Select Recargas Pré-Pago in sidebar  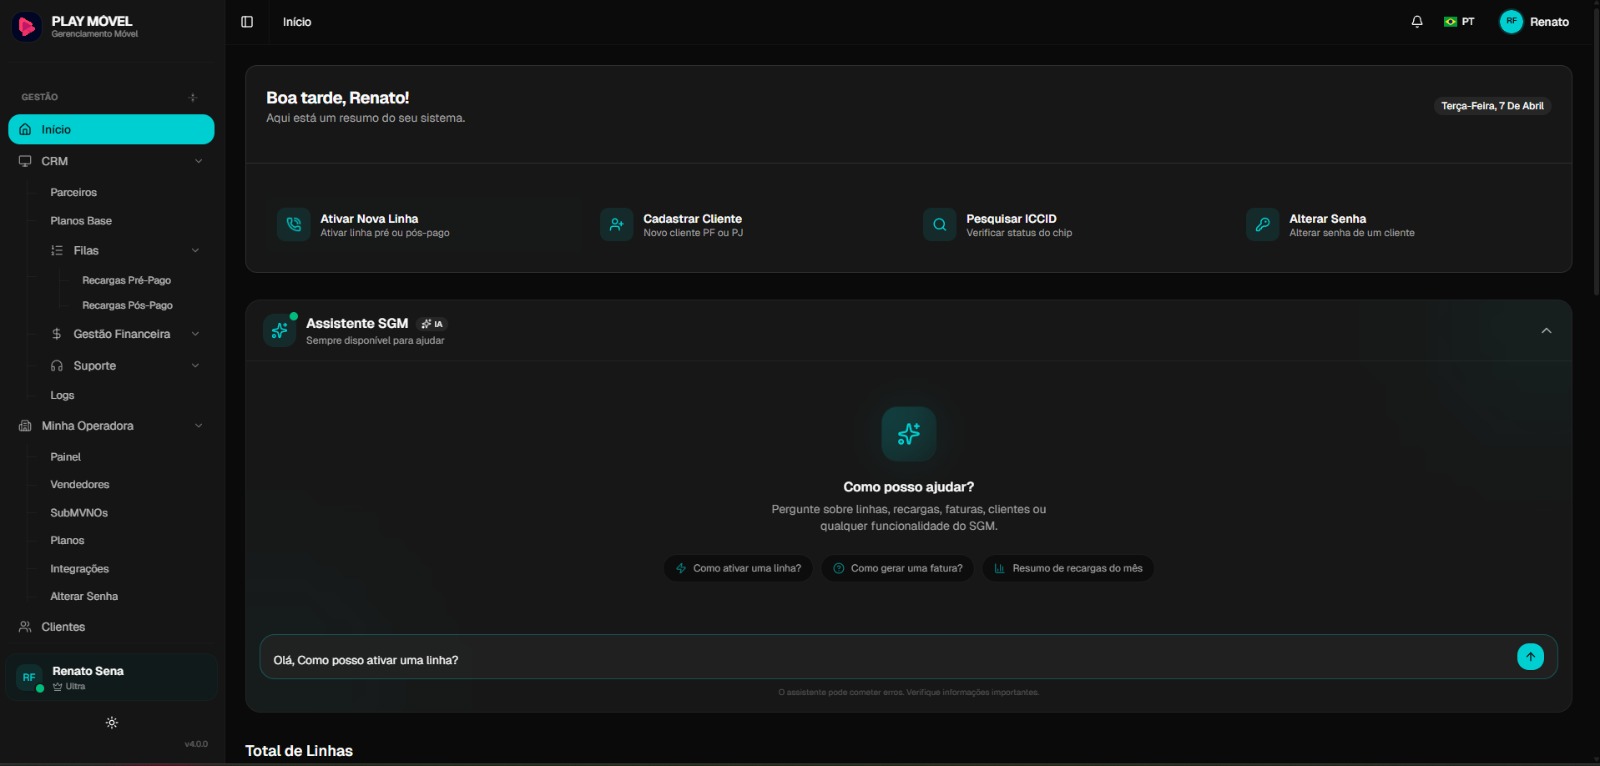[x=126, y=281]
